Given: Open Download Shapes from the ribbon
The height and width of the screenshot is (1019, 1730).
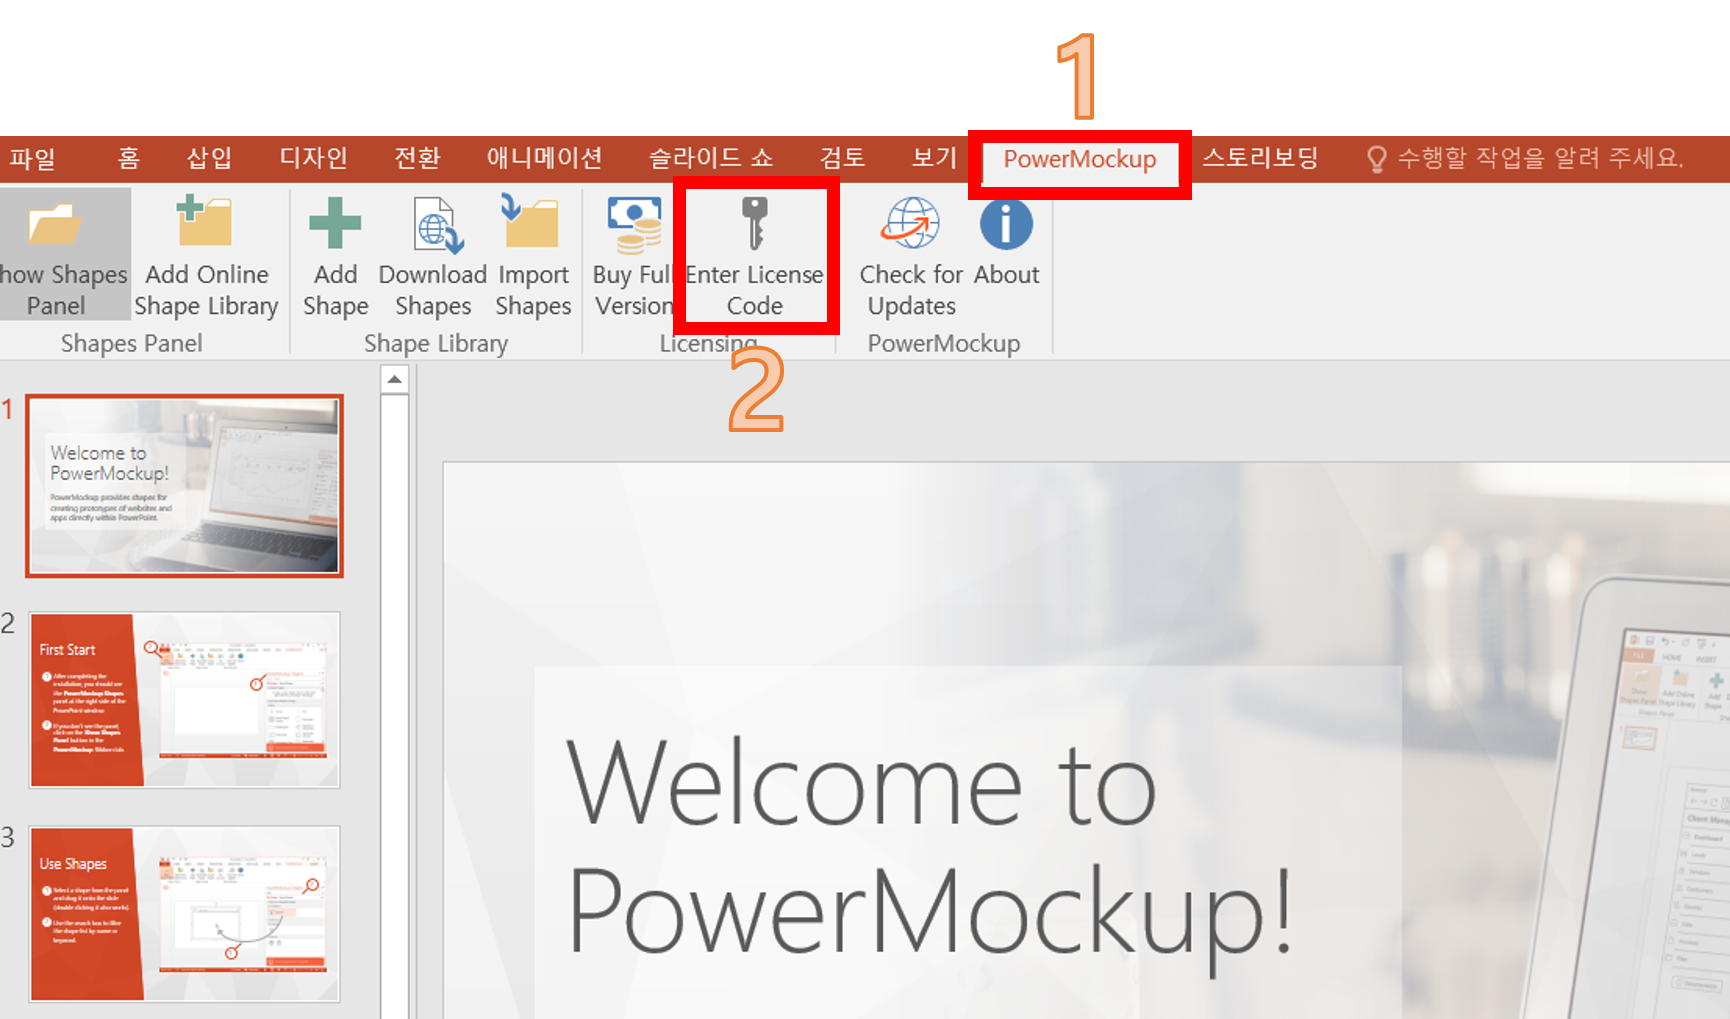Looking at the screenshot, I should [433, 254].
